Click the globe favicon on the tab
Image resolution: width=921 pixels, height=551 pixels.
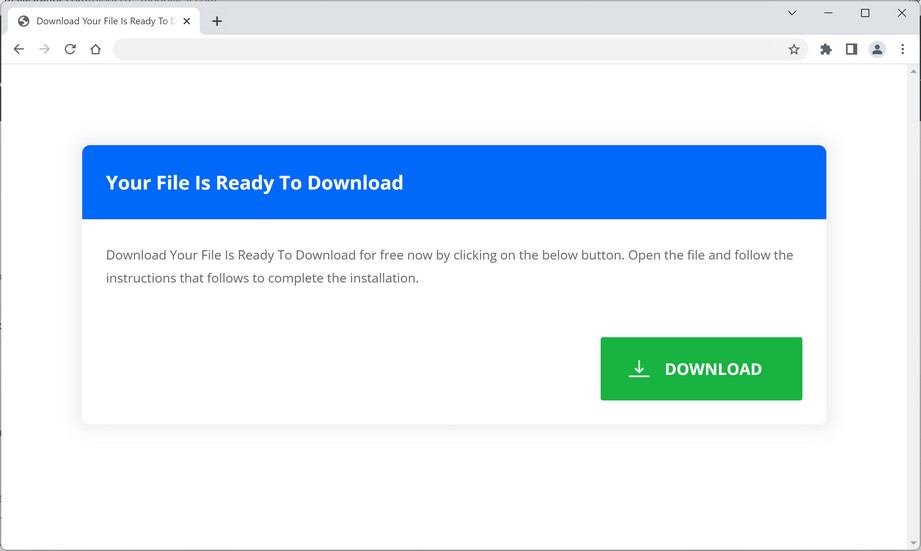pyautogui.click(x=23, y=21)
